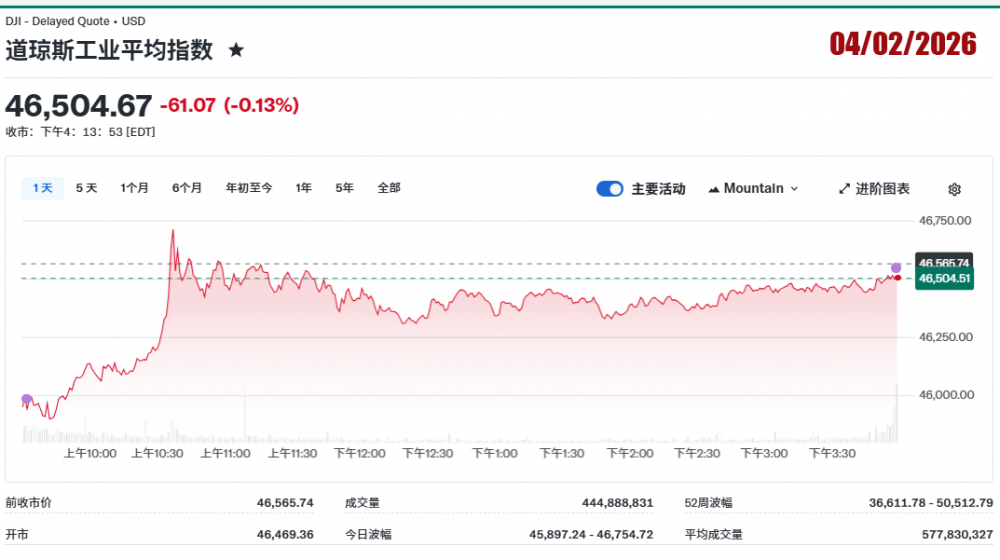This screenshot has height=560, width=1000.
Task: Click the 道琼斯工业平均指数 title
Action: (109, 50)
